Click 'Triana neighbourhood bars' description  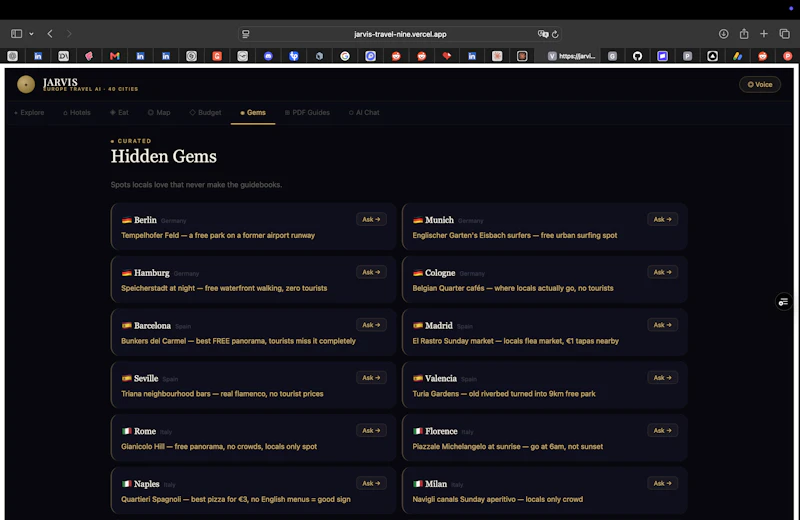pos(222,394)
